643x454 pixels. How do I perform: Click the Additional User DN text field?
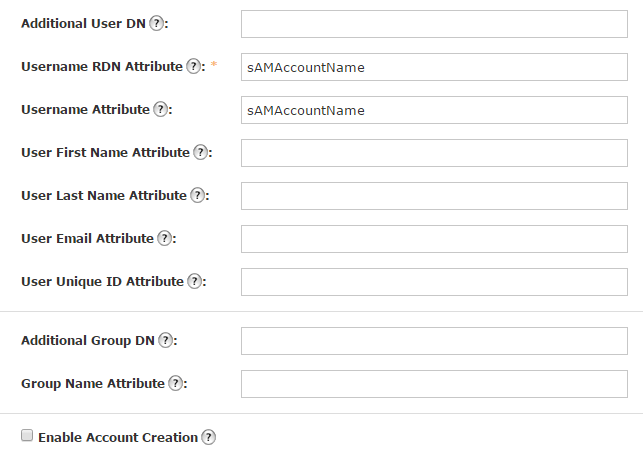[434, 24]
